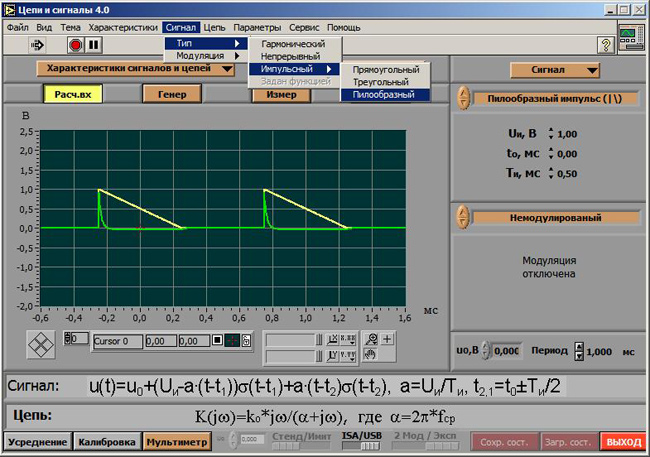Open the Характеристики menu
The width and height of the screenshot is (650, 457).
[123, 28]
